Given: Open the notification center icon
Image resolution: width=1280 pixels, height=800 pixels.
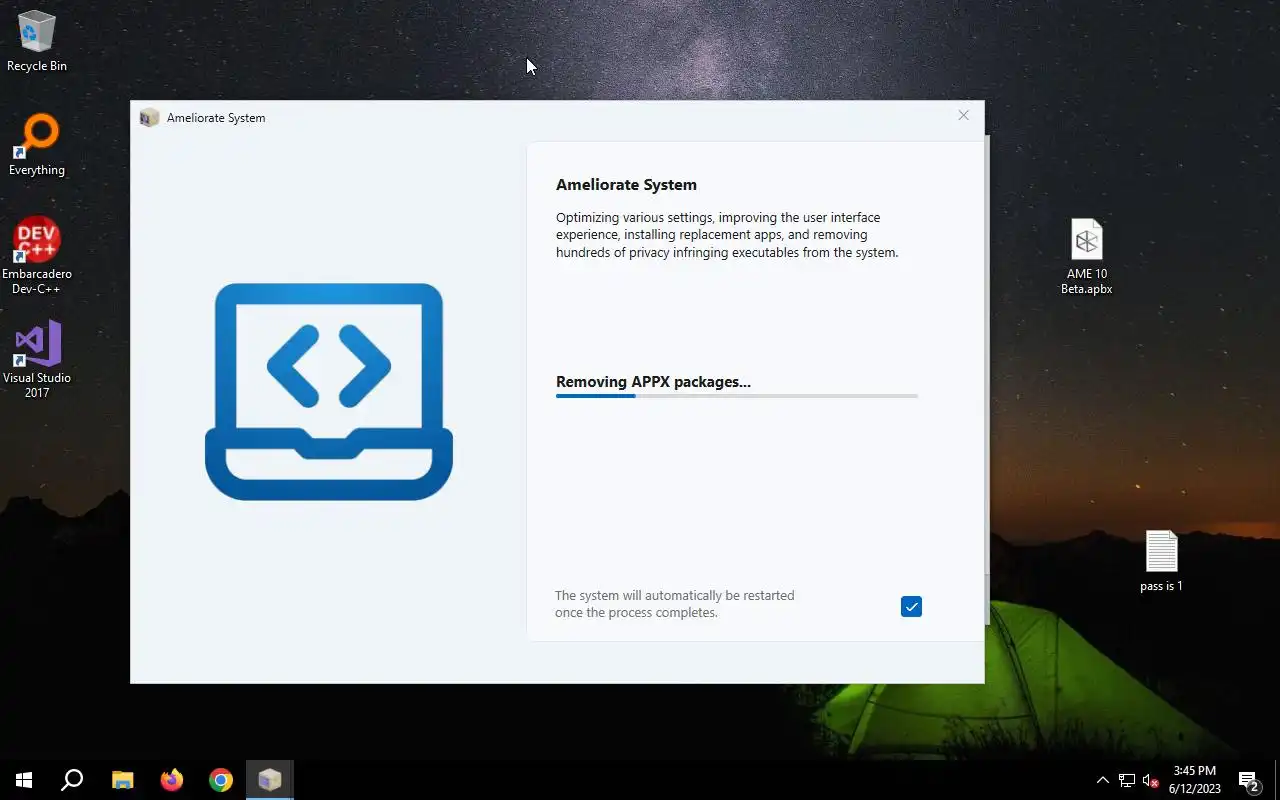Looking at the screenshot, I should pos(1249,780).
